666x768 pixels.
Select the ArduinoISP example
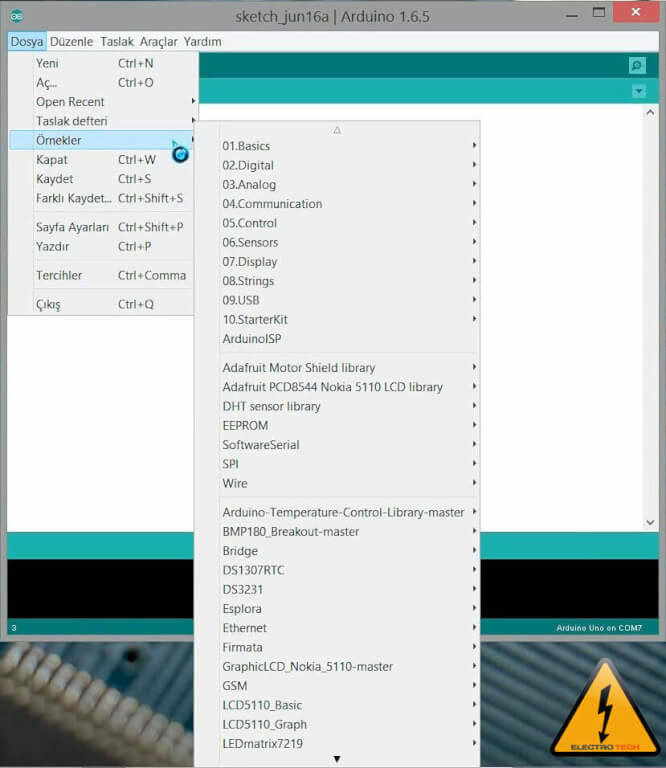(x=337, y=338)
